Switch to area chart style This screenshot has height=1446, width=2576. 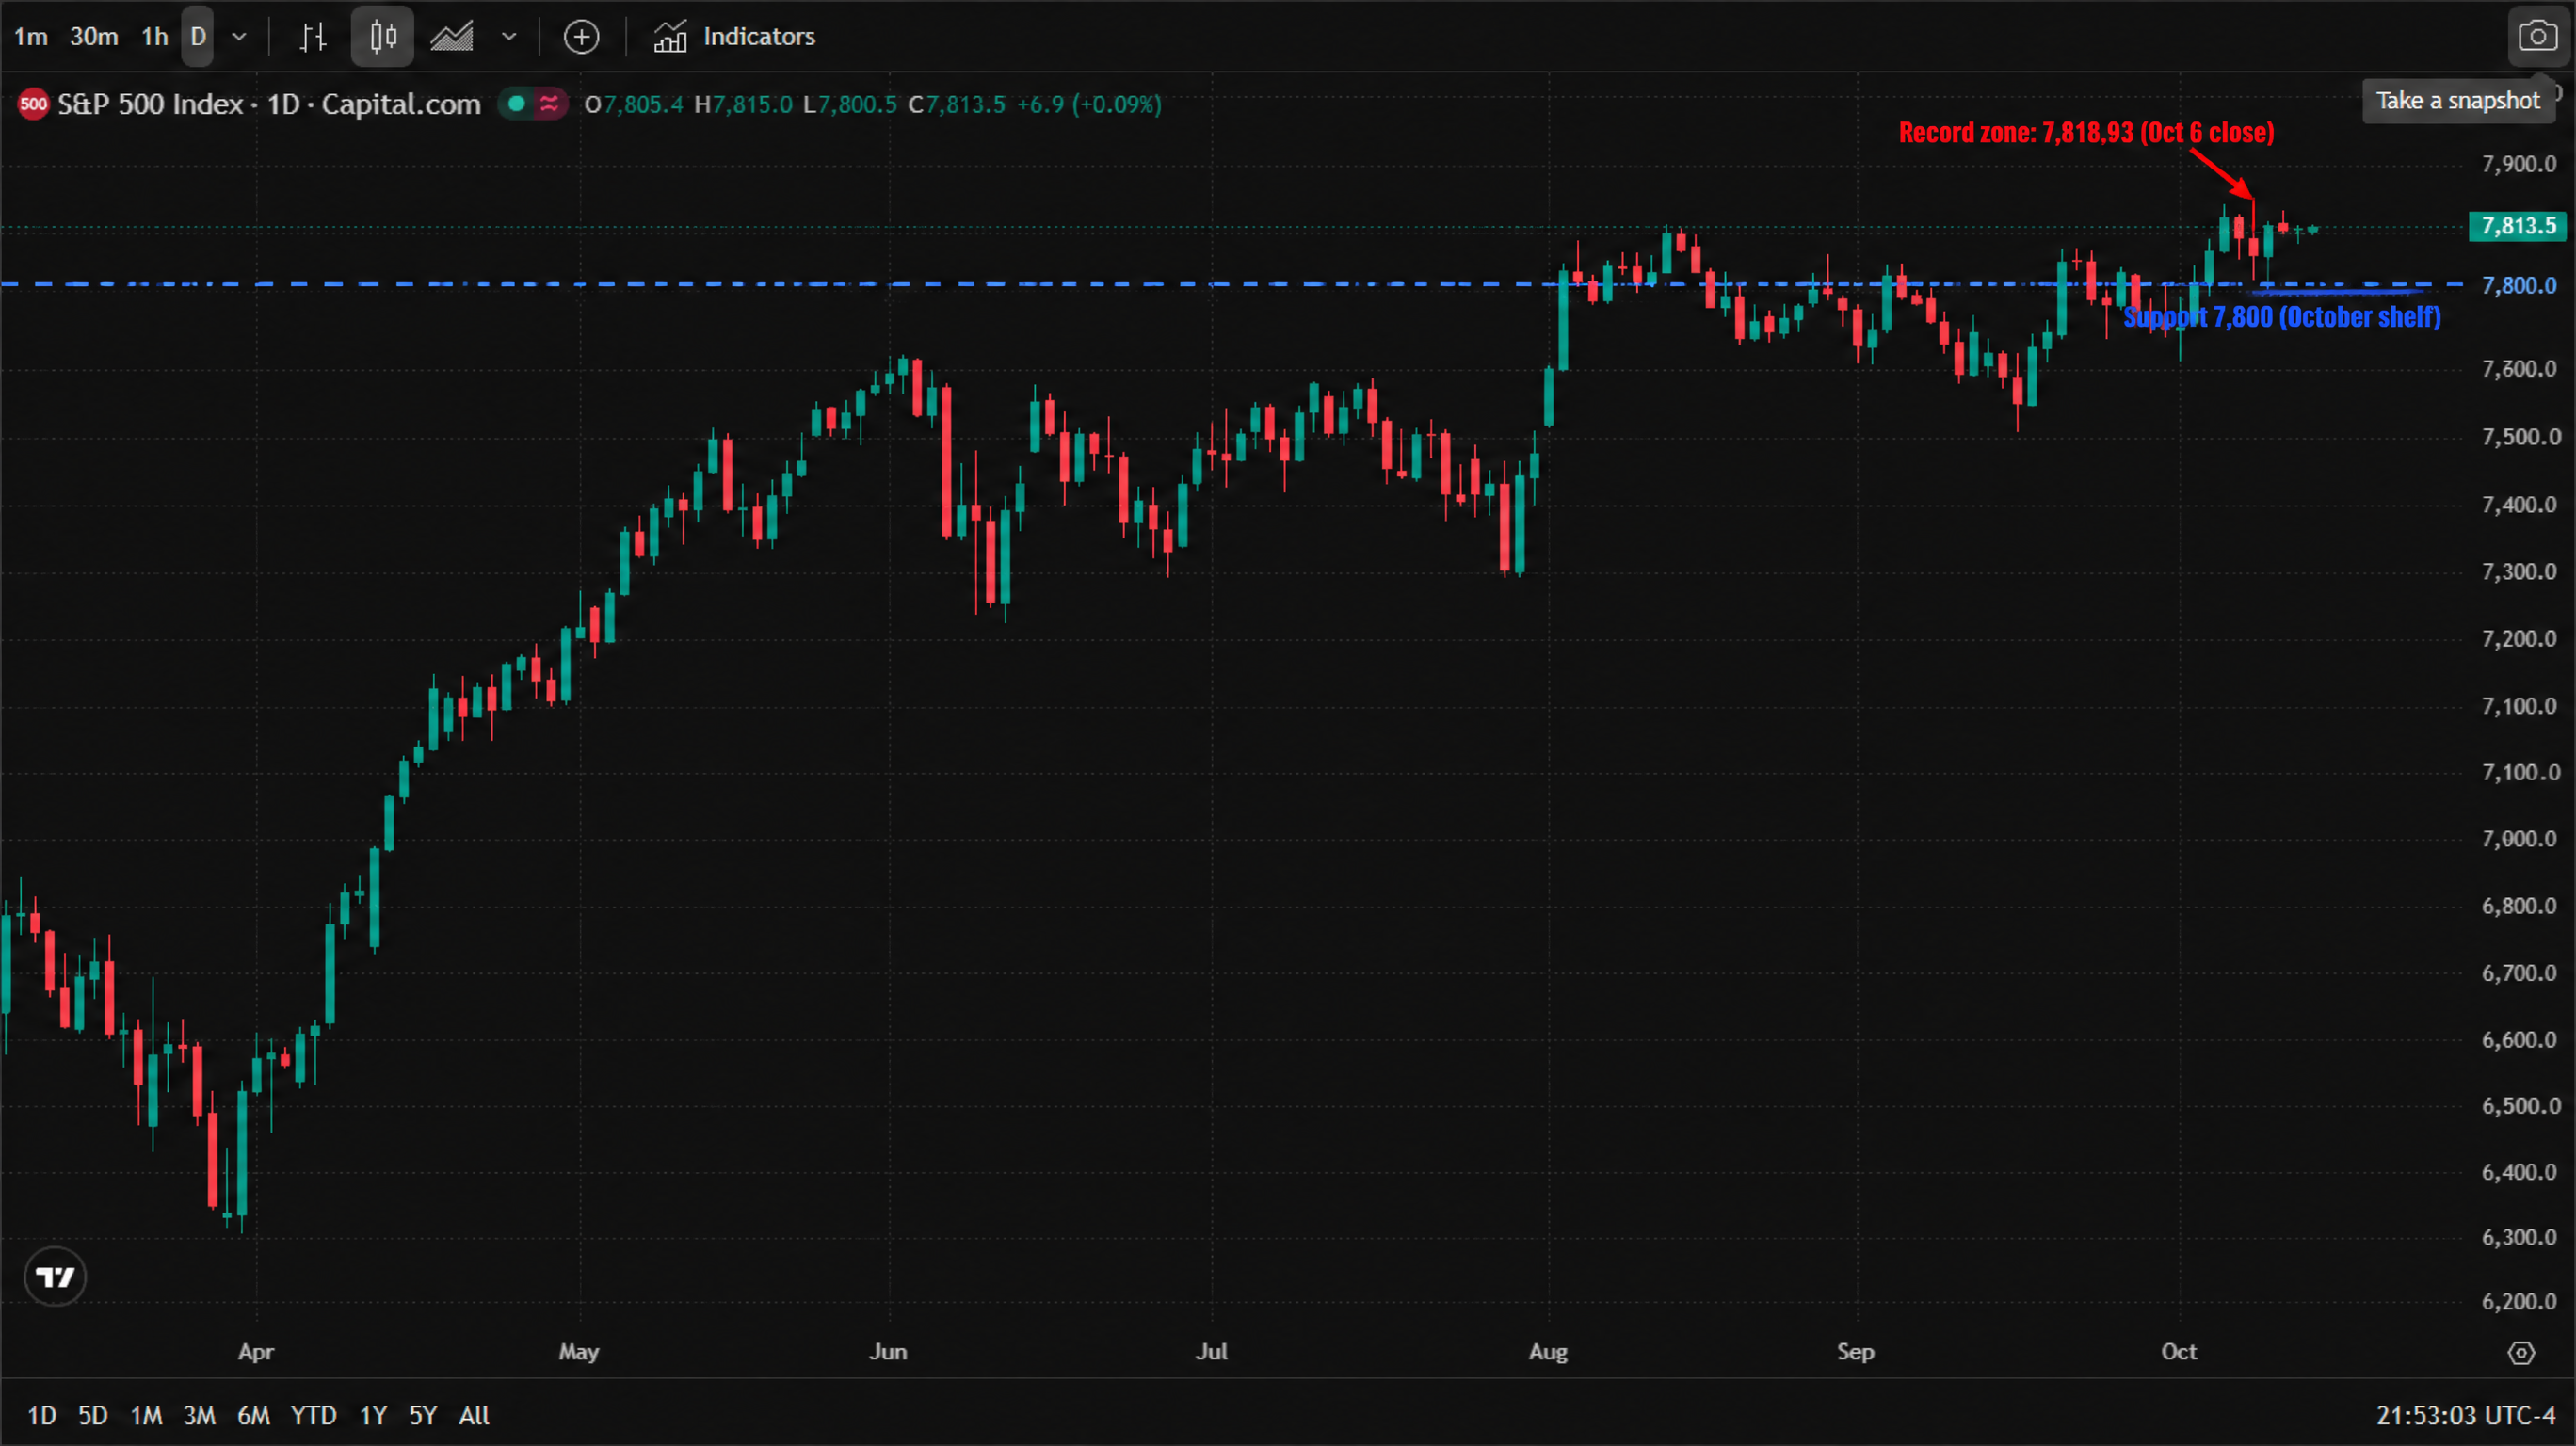[452, 37]
